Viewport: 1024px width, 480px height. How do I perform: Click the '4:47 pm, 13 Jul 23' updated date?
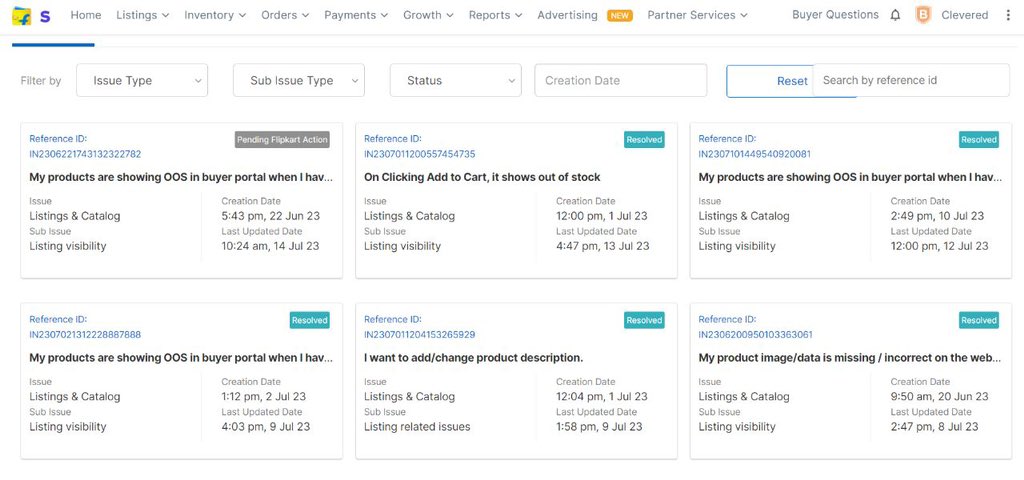coord(603,246)
